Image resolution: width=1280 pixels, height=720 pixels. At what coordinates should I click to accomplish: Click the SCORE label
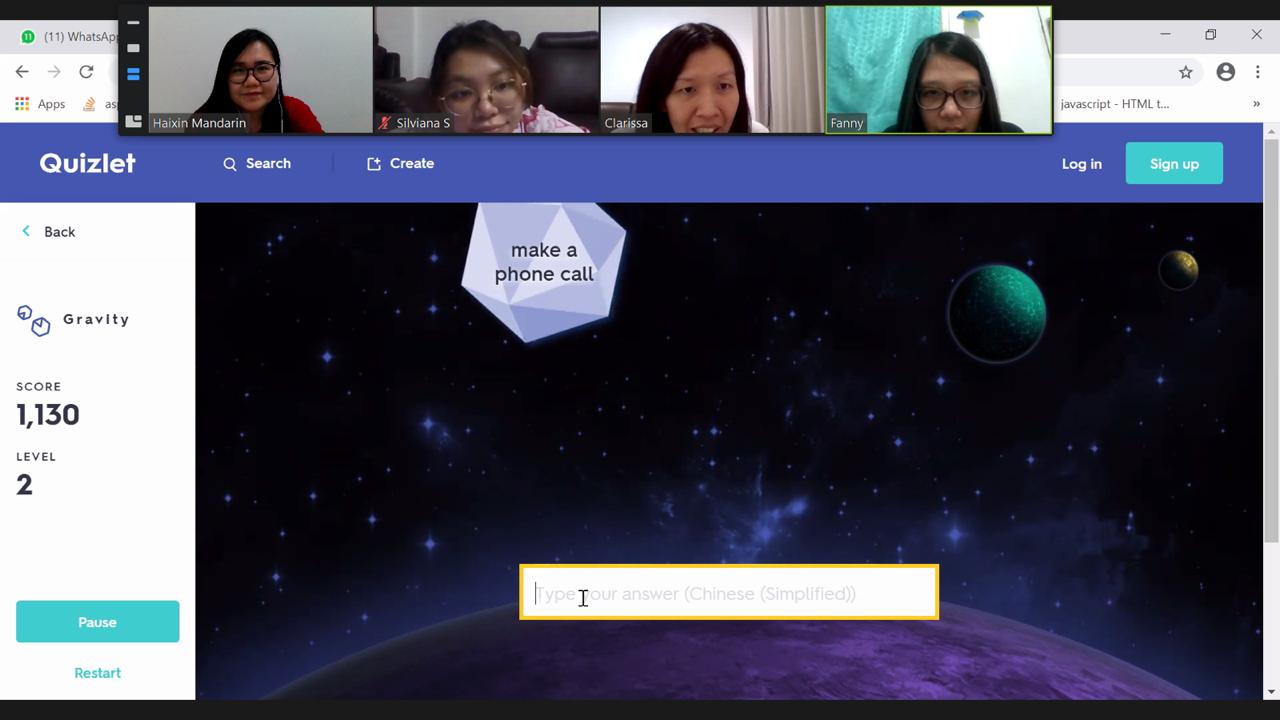pyautogui.click(x=38, y=387)
